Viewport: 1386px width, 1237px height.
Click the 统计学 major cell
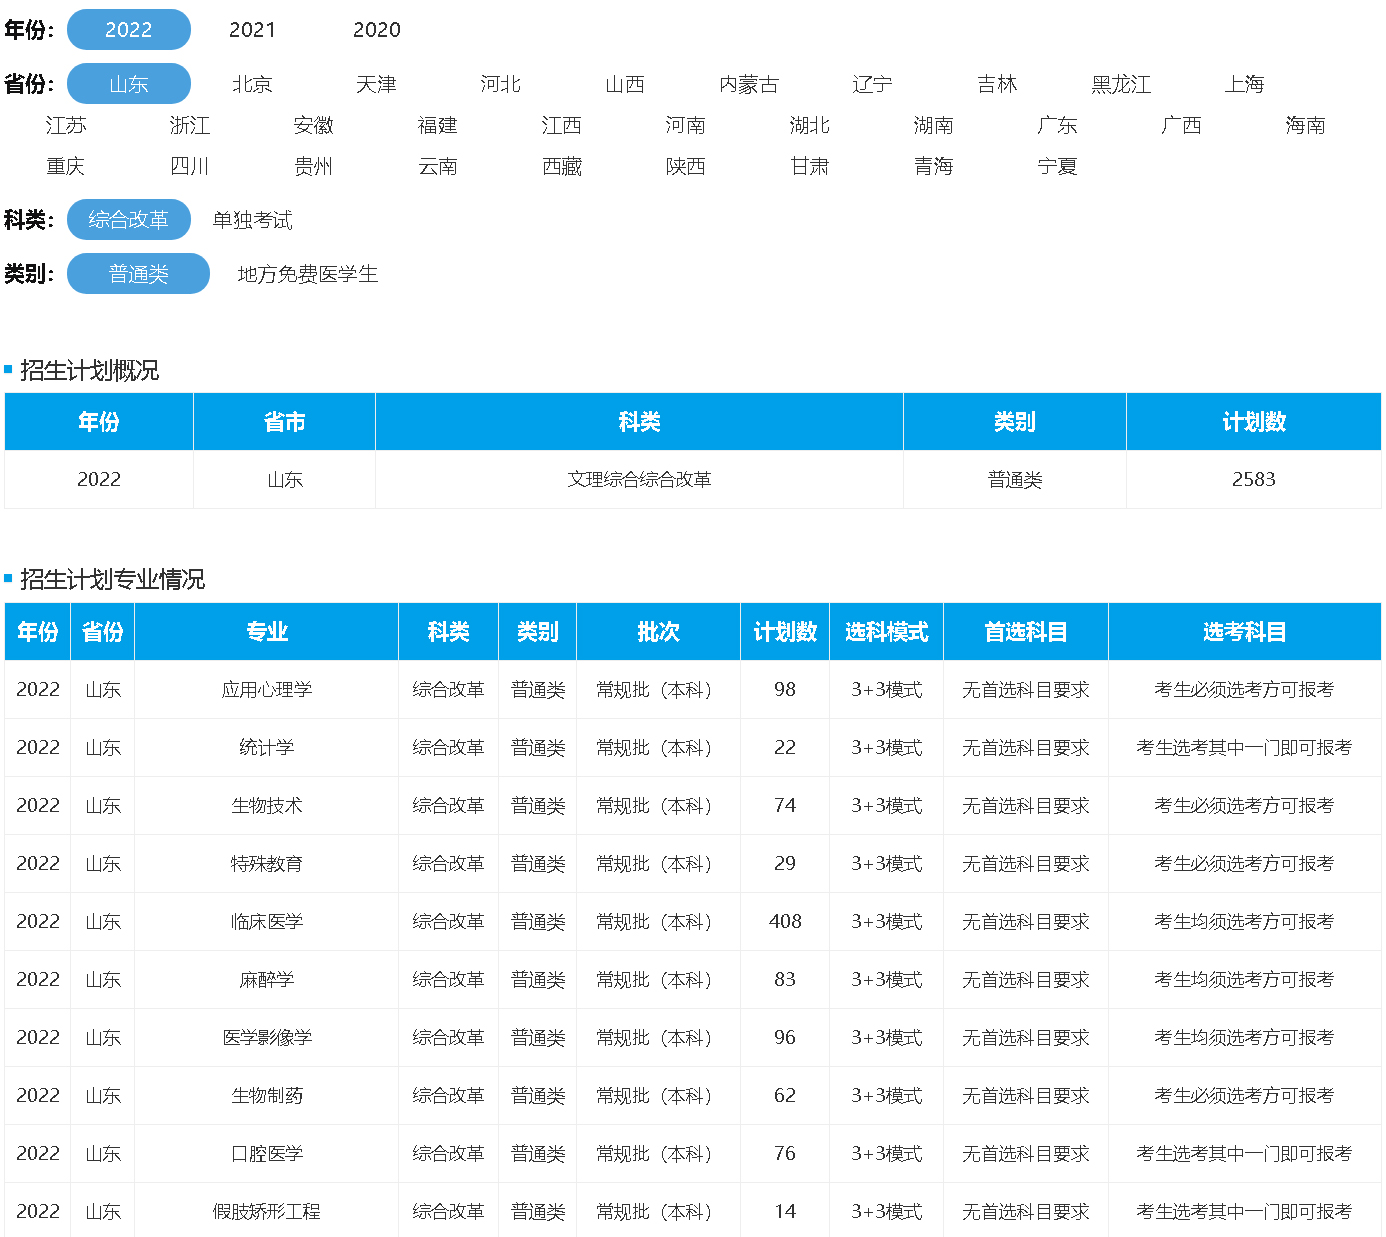point(267,748)
